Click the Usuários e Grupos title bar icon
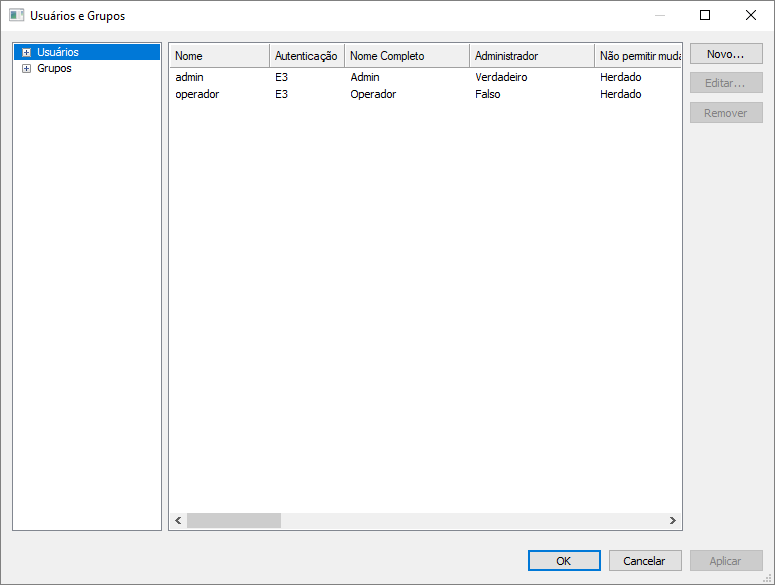 (x=16, y=16)
